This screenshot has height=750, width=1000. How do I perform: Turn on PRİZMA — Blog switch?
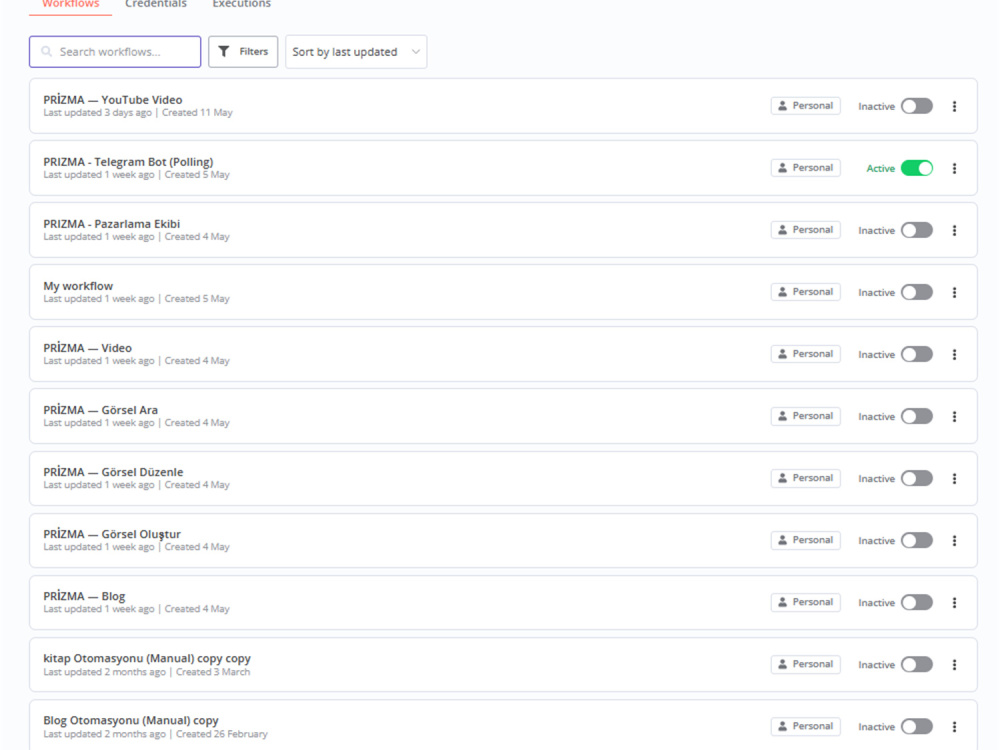coord(916,603)
